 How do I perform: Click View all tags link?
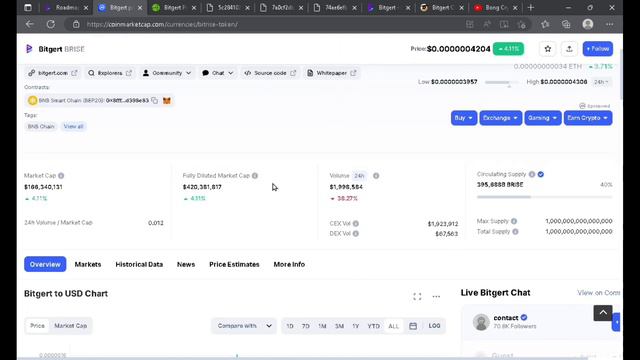pyautogui.click(x=73, y=127)
